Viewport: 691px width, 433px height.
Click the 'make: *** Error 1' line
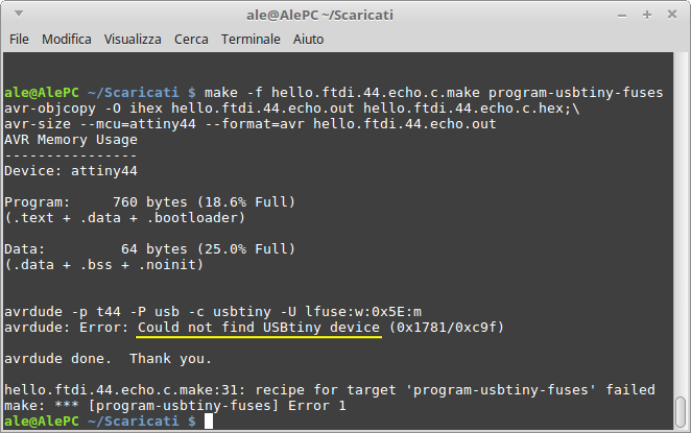175,406
